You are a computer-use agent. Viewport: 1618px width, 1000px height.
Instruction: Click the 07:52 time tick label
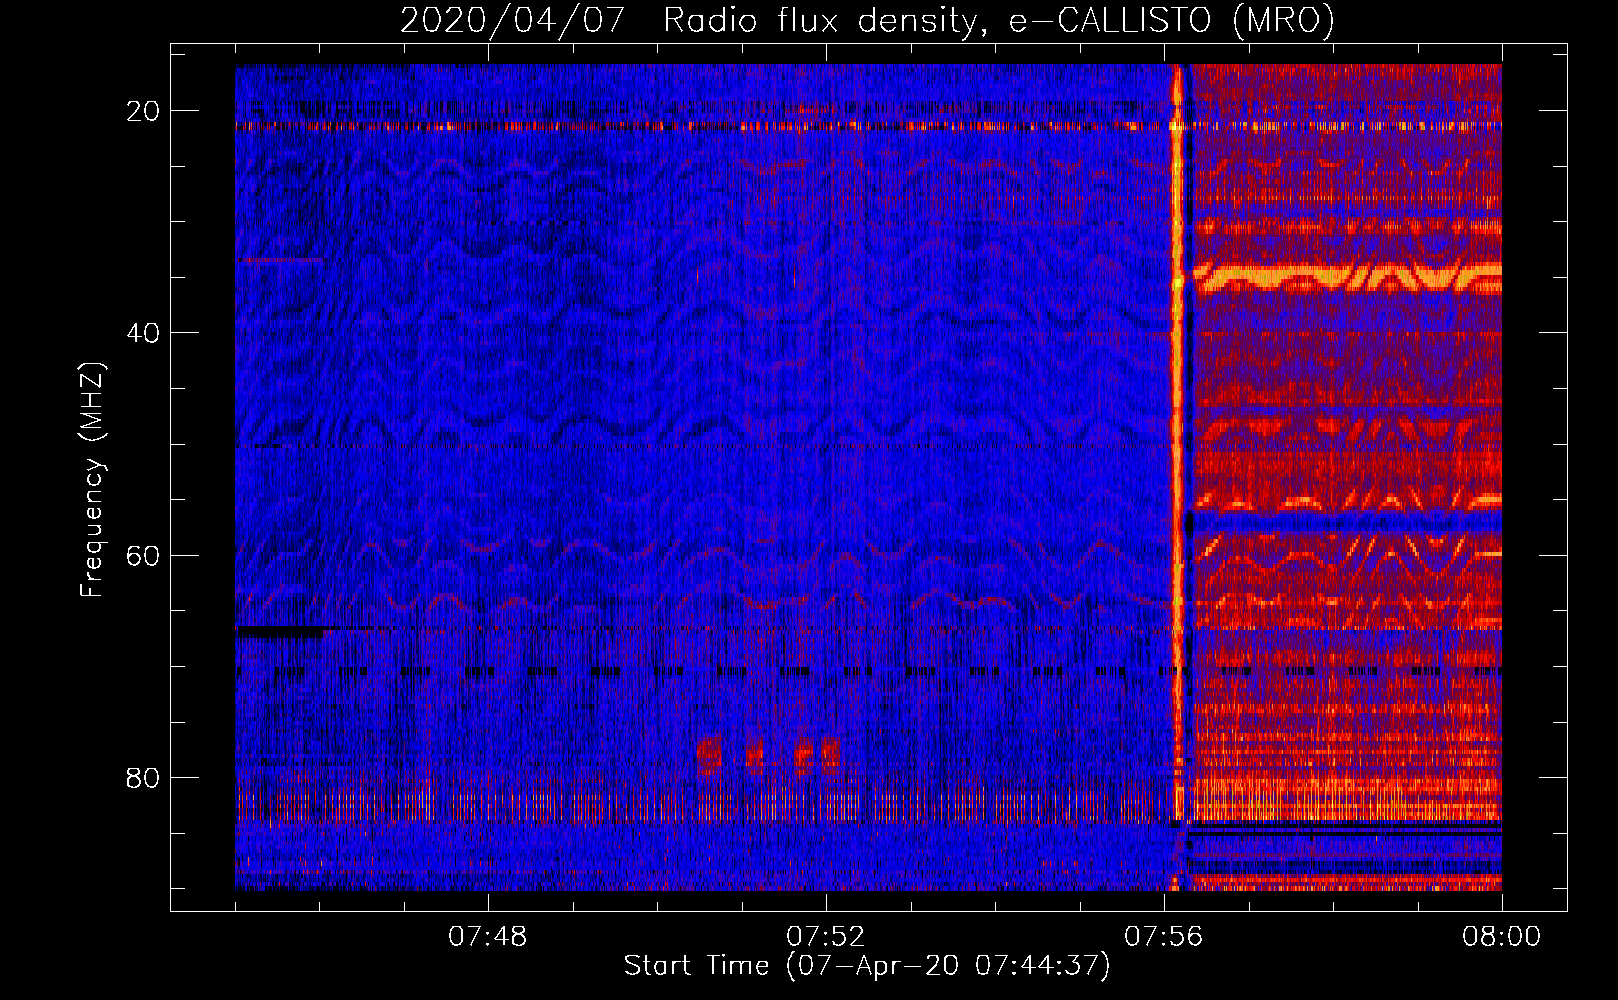(825, 937)
